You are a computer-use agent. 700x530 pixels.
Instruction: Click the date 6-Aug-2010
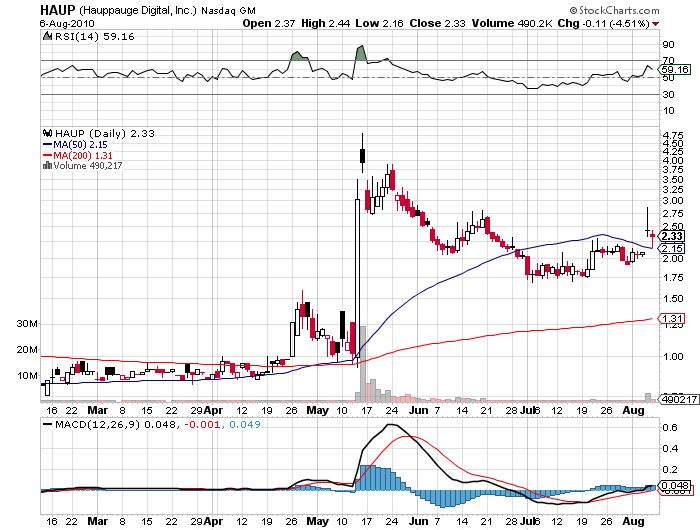point(67,23)
